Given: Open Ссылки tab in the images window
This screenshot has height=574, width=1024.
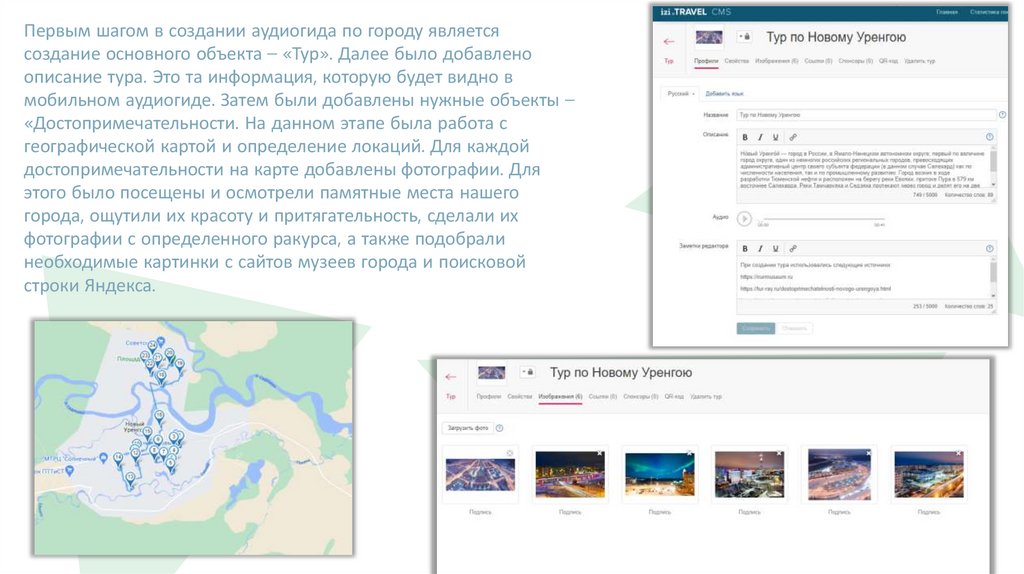Looking at the screenshot, I should pos(602,396).
